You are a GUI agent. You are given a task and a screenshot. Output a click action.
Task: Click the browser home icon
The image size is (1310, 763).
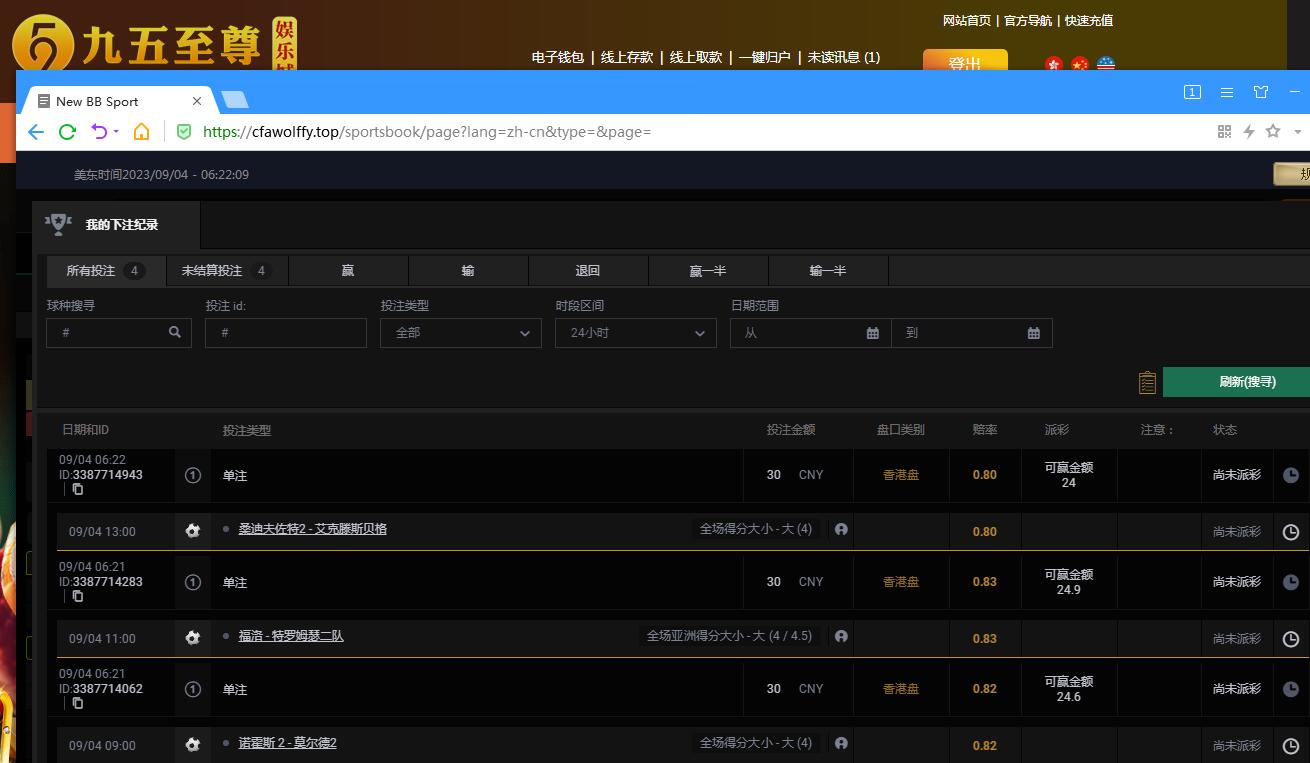tap(142, 132)
